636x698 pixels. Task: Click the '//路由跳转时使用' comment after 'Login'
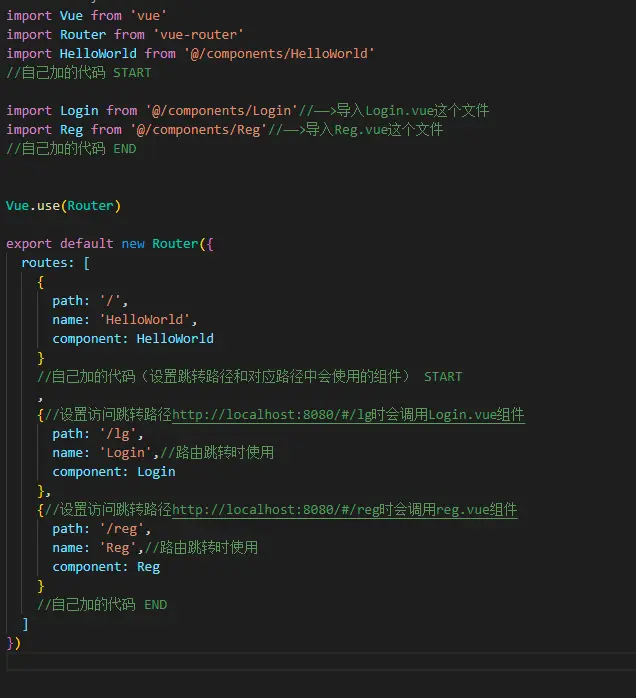[217, 453]
